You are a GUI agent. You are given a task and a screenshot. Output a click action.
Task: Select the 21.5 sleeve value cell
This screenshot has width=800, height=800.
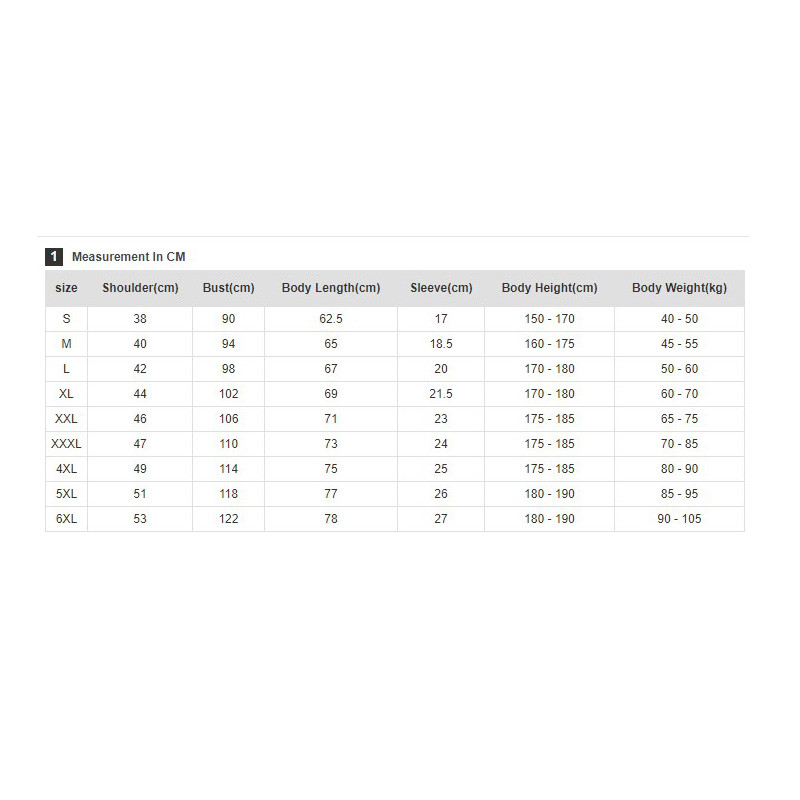click(x=441, y=394)
